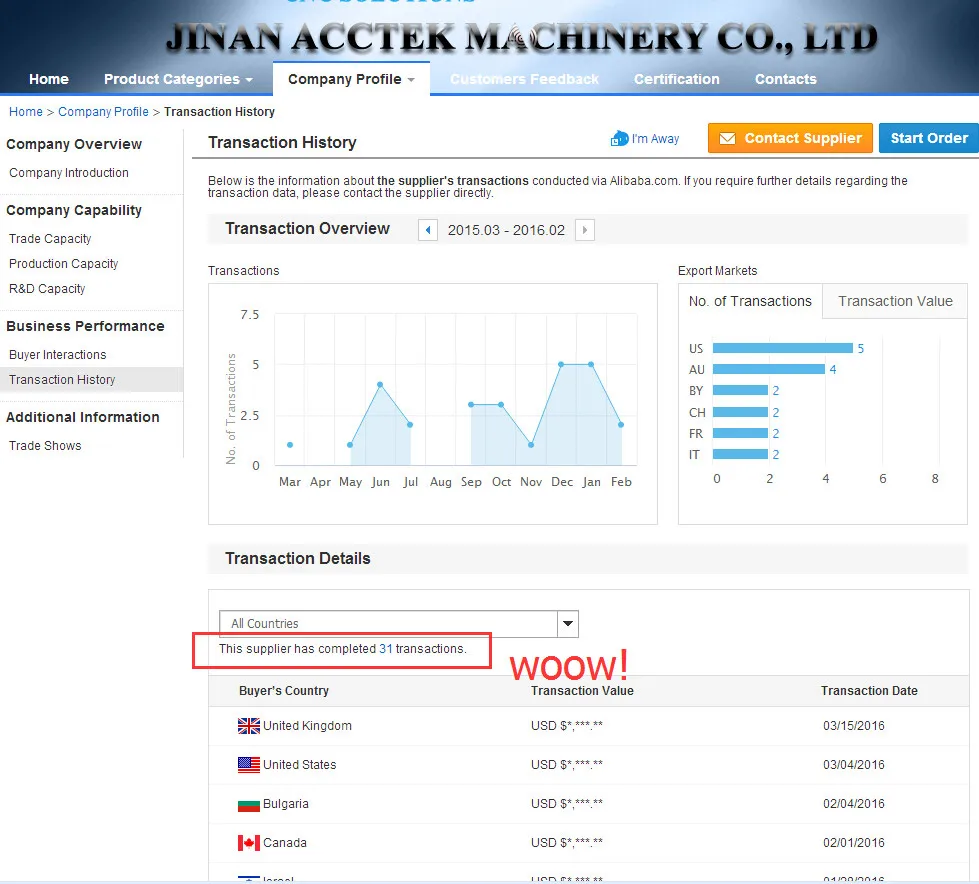The height and width of the screenshot is (884, 979).
Task: Expand the Product Categories menu
Action: [179, 79]
